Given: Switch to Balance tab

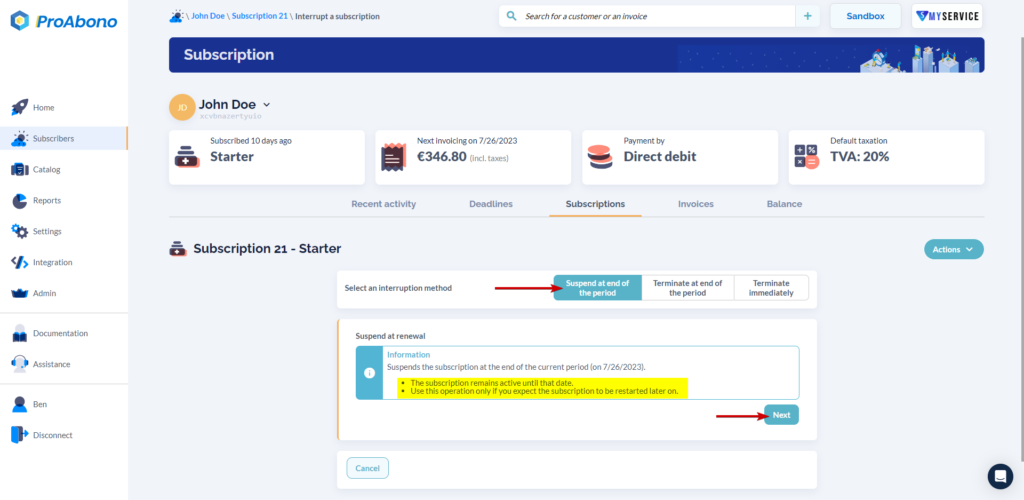Looking at the screenshot, I should [x=784, y=204].
